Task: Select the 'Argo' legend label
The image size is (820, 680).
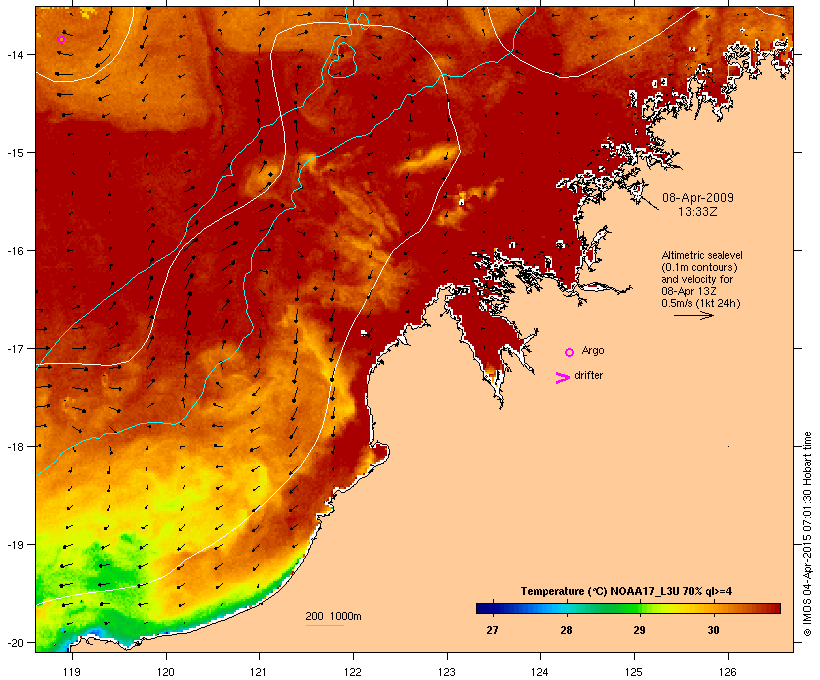Action: (x=593, y=350)
